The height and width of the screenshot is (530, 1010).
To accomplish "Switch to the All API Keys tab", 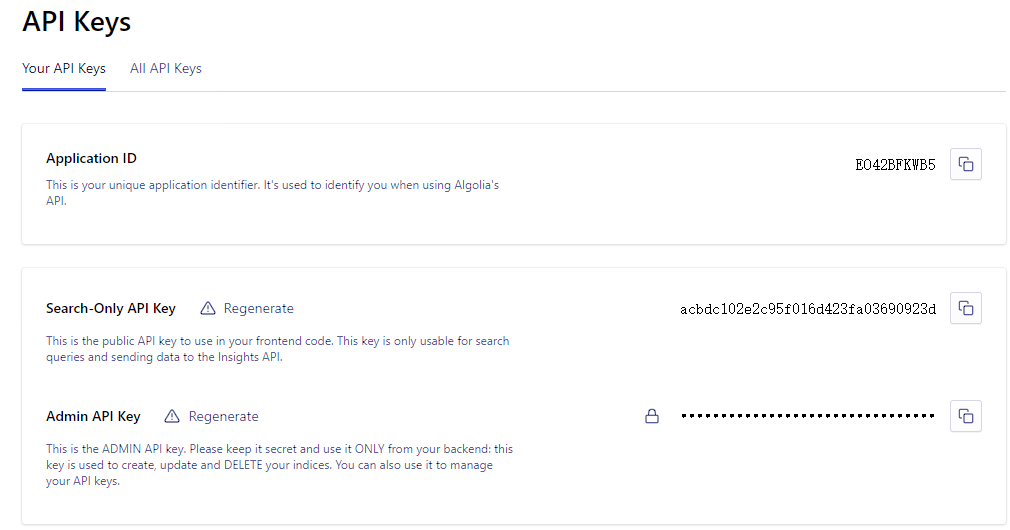I will (x=166, y=69).
